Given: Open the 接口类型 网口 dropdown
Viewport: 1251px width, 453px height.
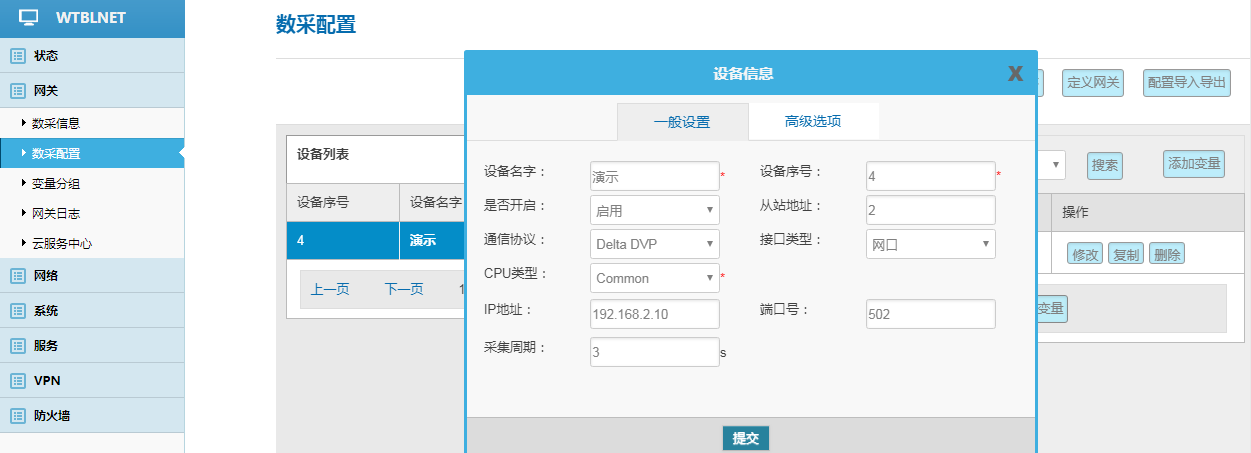Looking at the screenshot, I should pyautogui.click(x=930, y=244).
